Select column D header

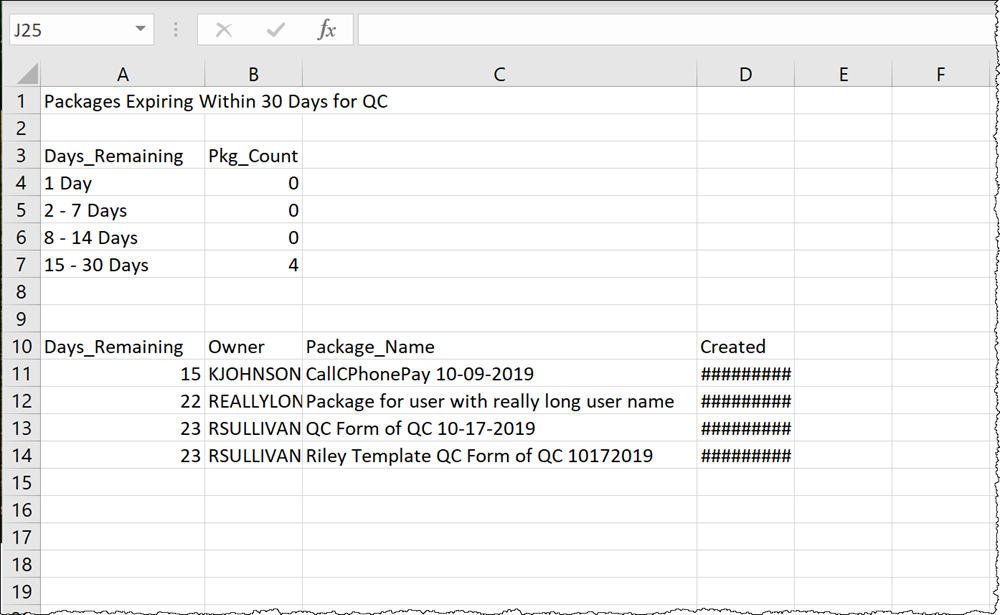(746, 75)
